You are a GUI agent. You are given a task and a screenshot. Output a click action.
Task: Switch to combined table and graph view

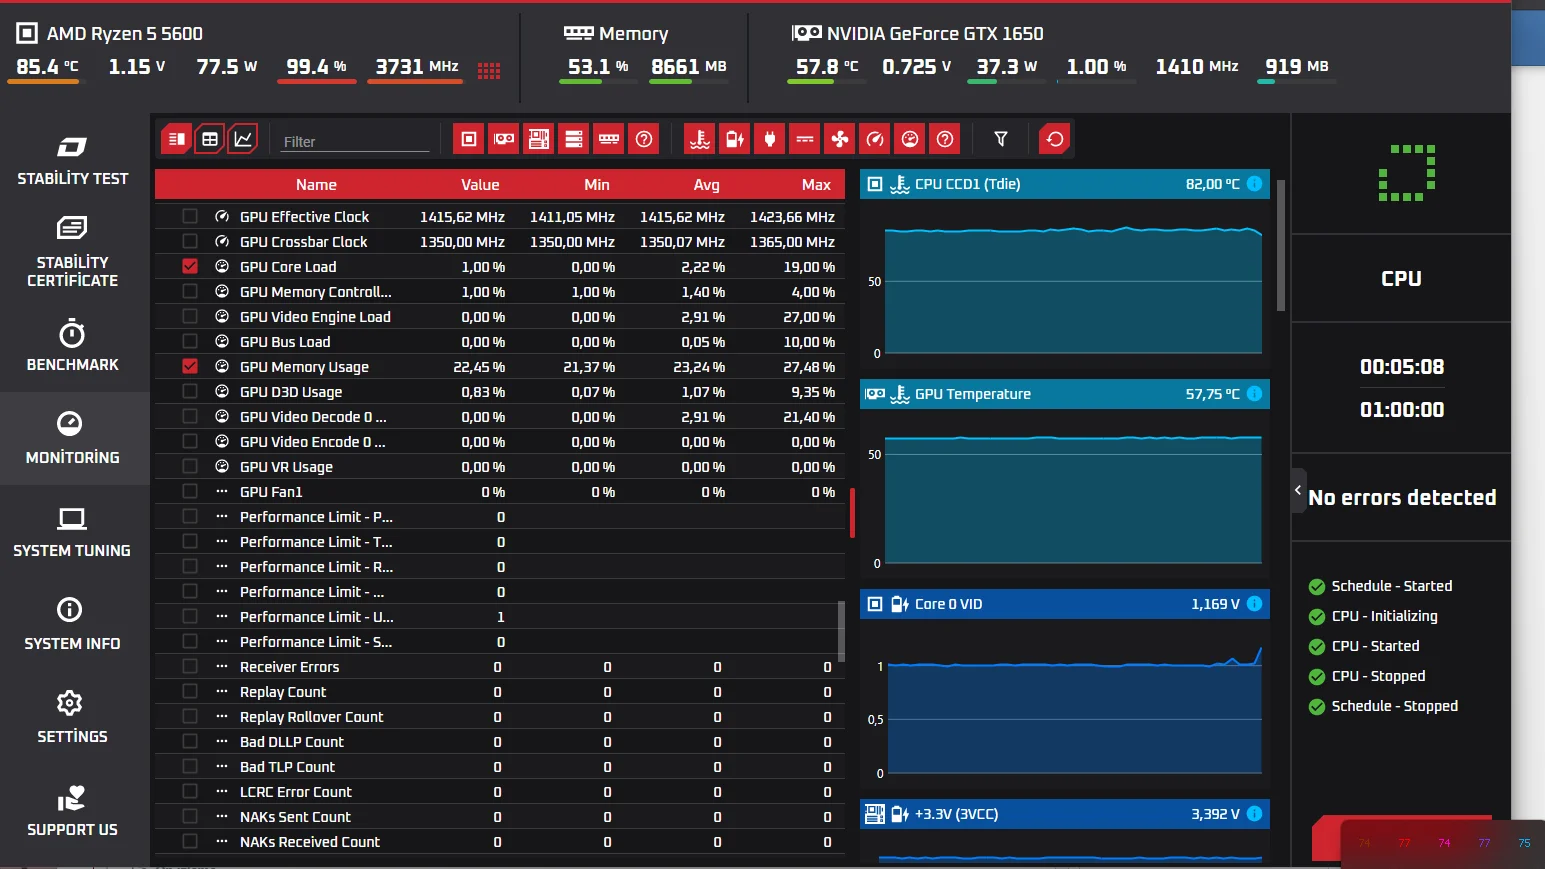point(176,139)
